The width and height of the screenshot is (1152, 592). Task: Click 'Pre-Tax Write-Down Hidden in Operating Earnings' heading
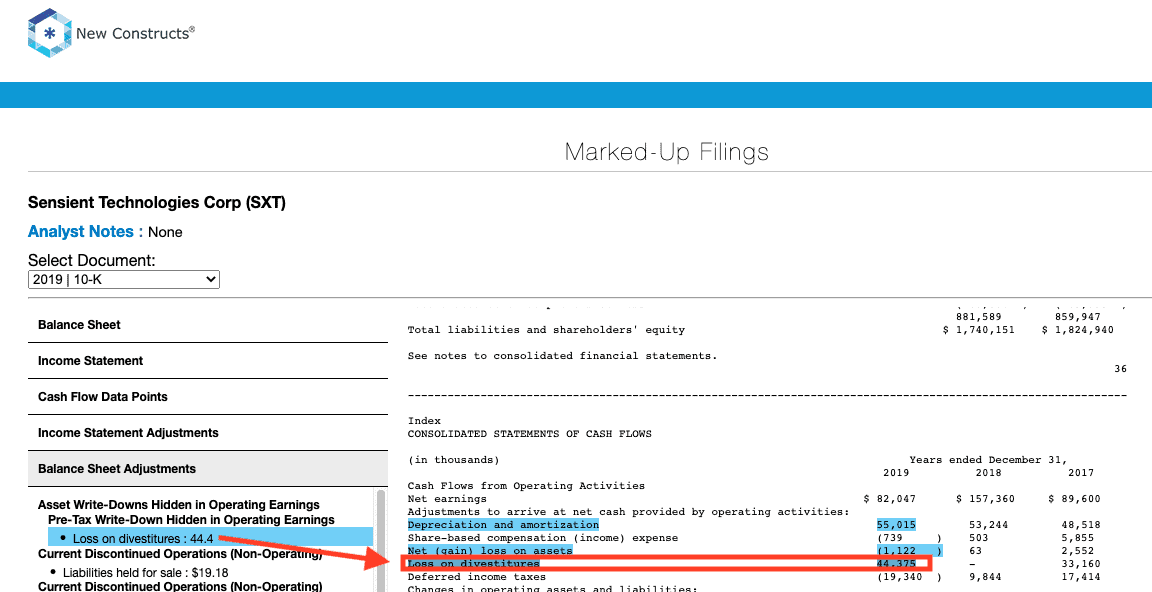(191, 519)
